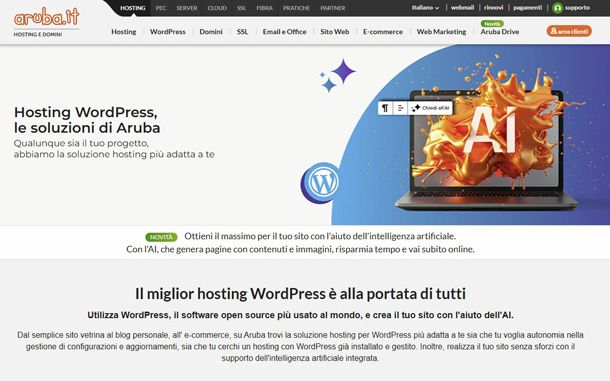This screenshot has width=610, height=381.
Task: Click the text 'HOSTING E DOMINI' under logo
Action: (38, 34)
